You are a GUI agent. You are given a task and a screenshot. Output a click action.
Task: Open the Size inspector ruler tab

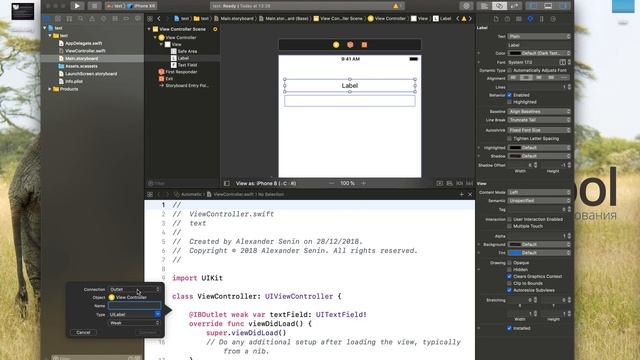point(542,19)
